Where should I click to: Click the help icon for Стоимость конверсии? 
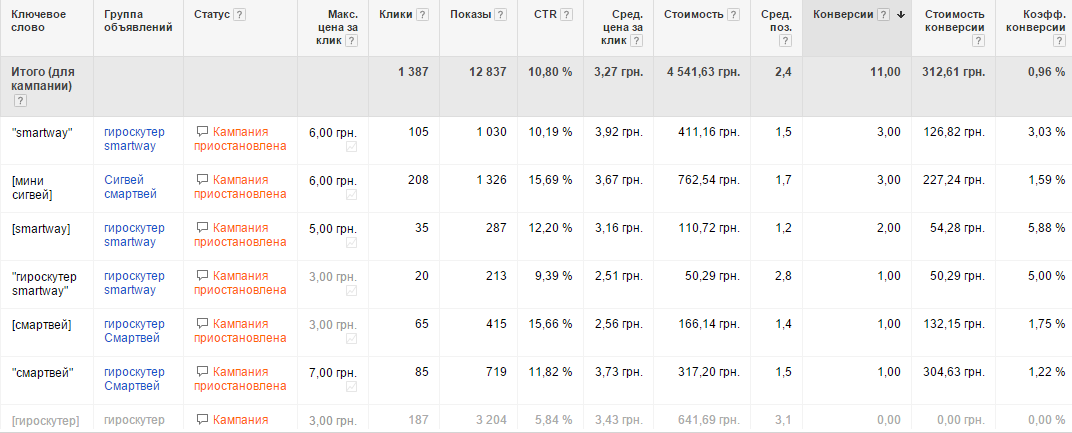(x=977, y=42)
